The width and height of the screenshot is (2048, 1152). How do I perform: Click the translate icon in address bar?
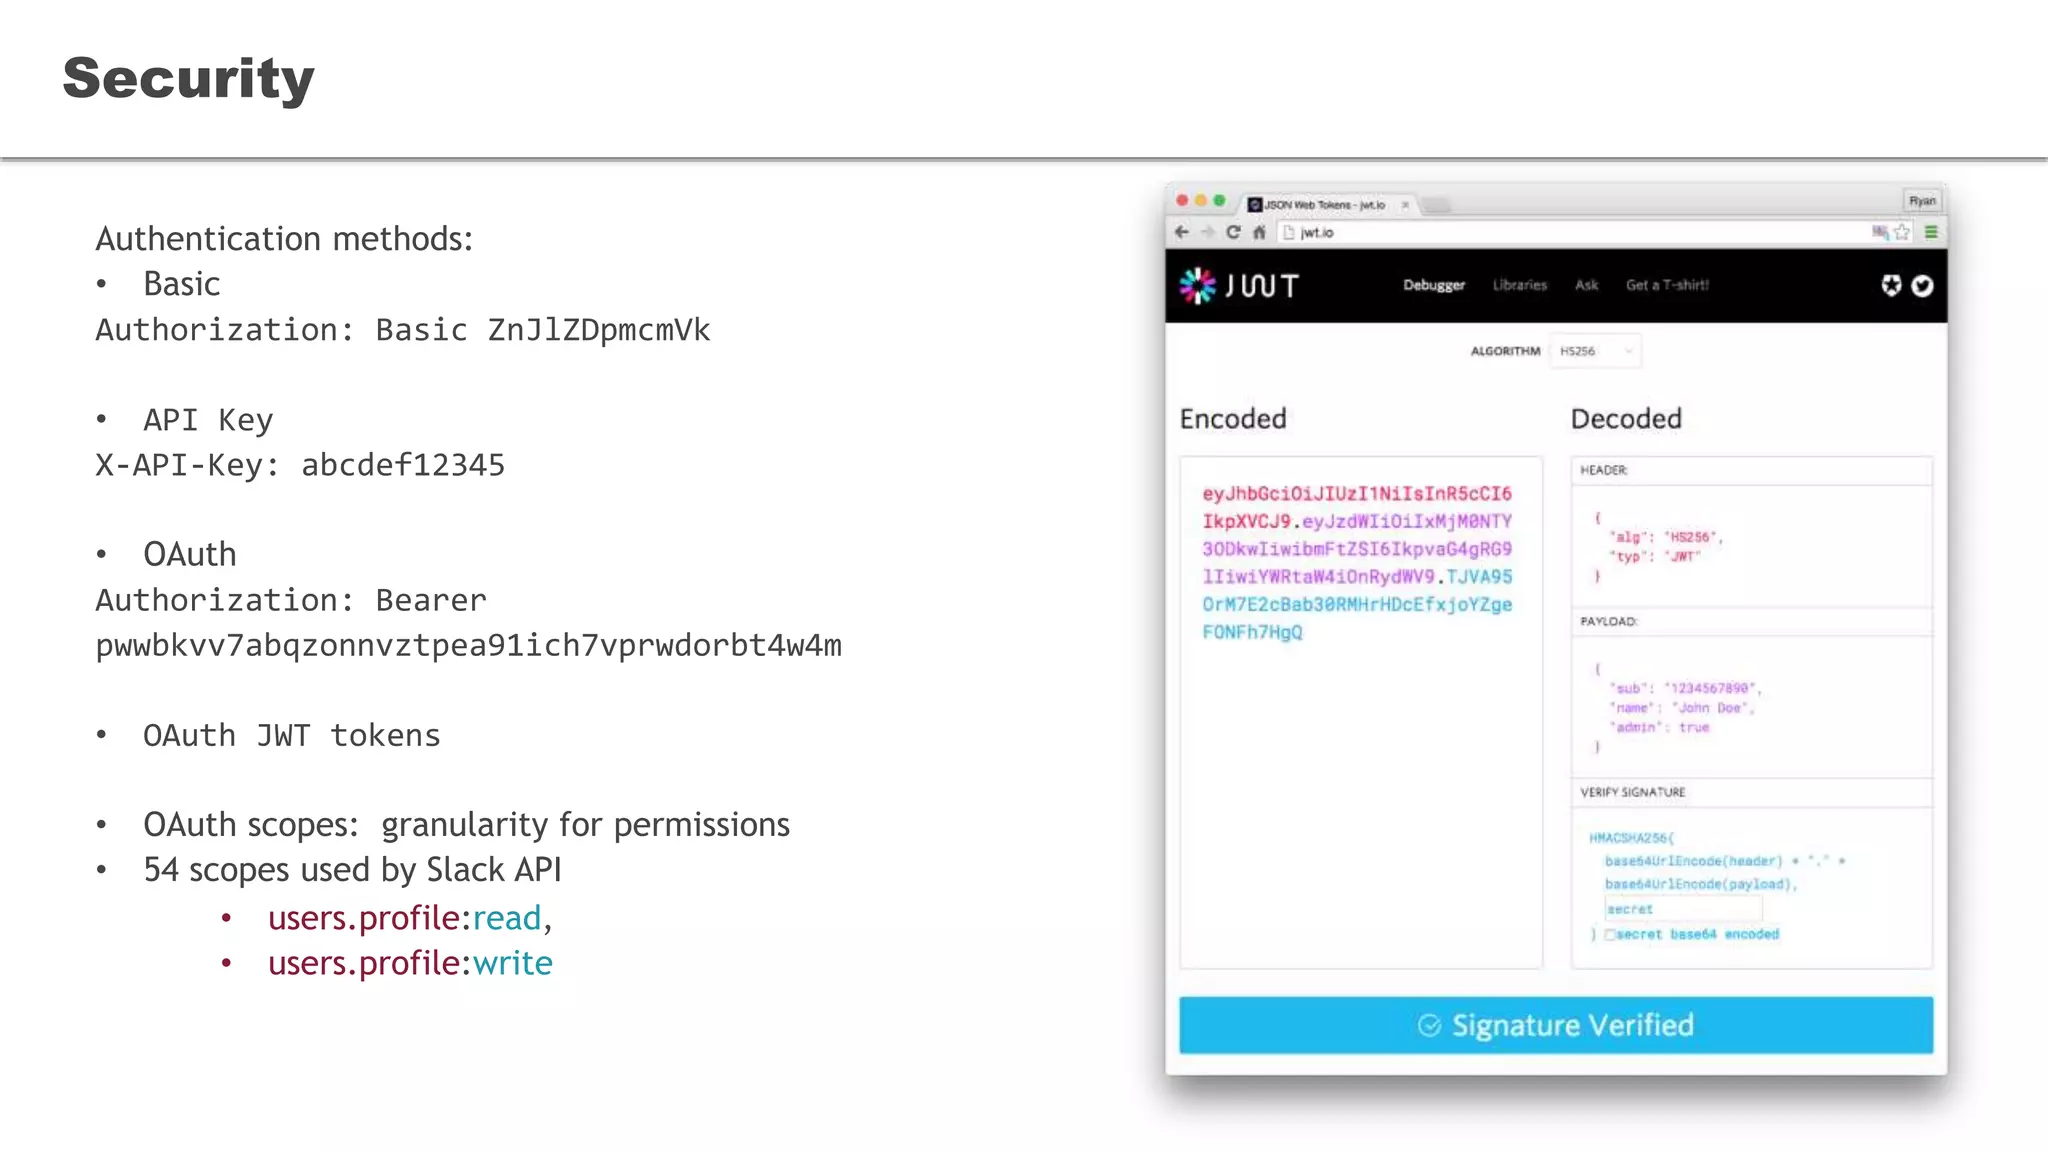(1880, 232)
